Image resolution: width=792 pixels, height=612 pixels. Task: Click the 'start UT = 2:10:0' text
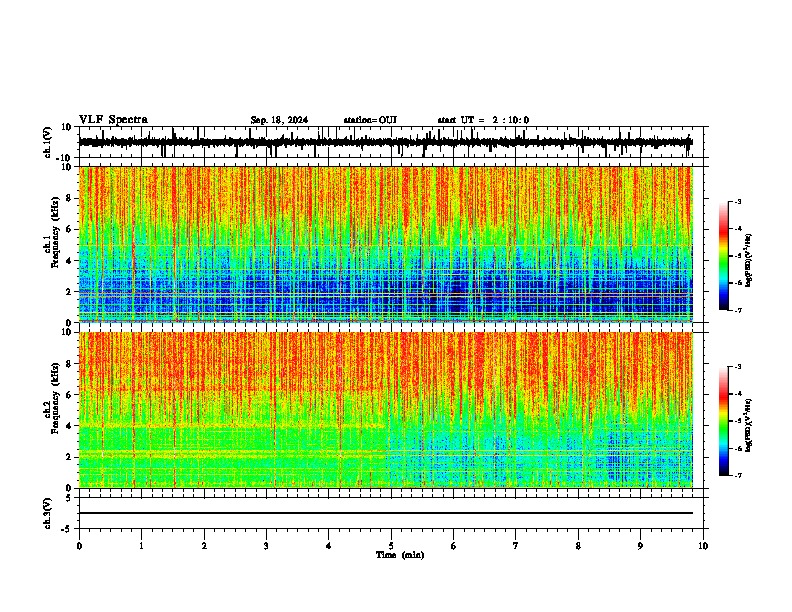(x=483, y=120)
